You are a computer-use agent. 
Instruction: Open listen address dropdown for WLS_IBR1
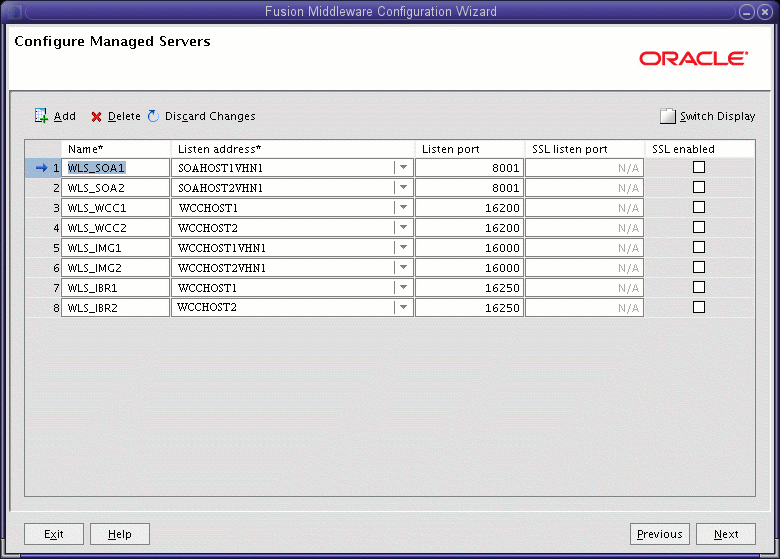tap(403, 287)
